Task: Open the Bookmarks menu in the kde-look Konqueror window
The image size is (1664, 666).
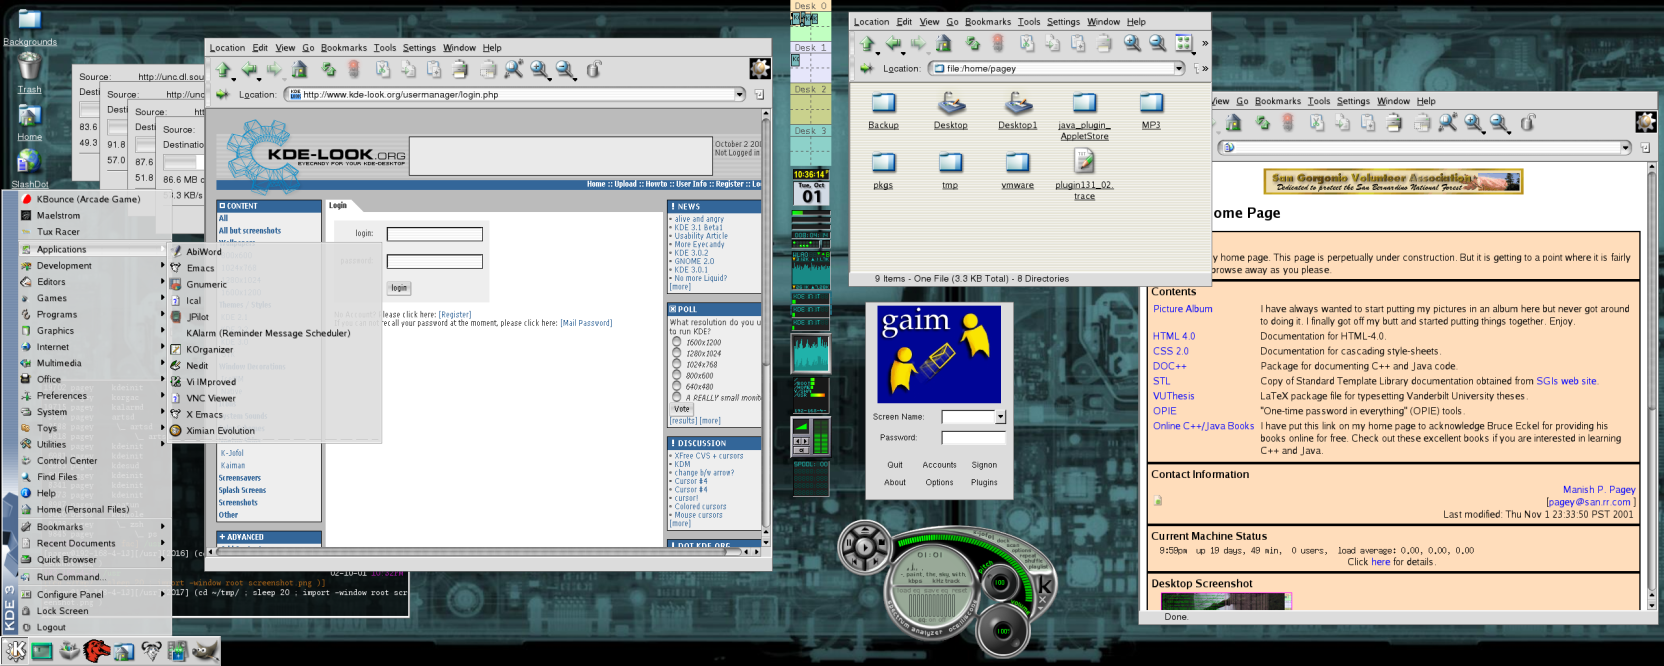Action: point(344,47)
